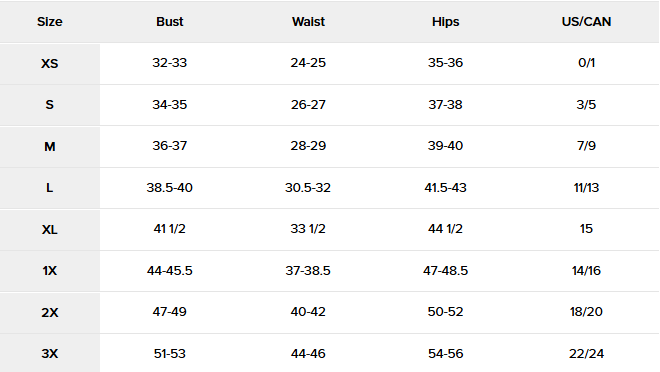The image size is (660, 372).
Task: Click the Bust column header
Action: (170, 22)
